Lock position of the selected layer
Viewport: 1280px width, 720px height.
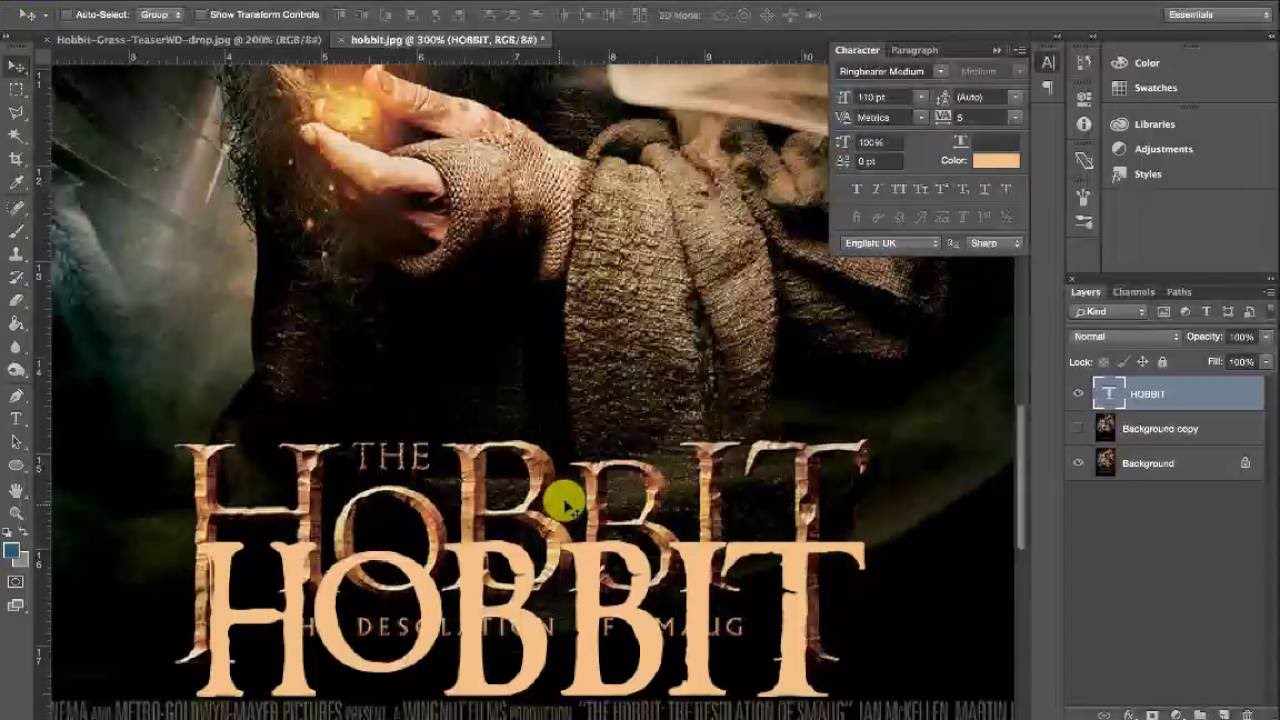click(x=1142, y=362)
